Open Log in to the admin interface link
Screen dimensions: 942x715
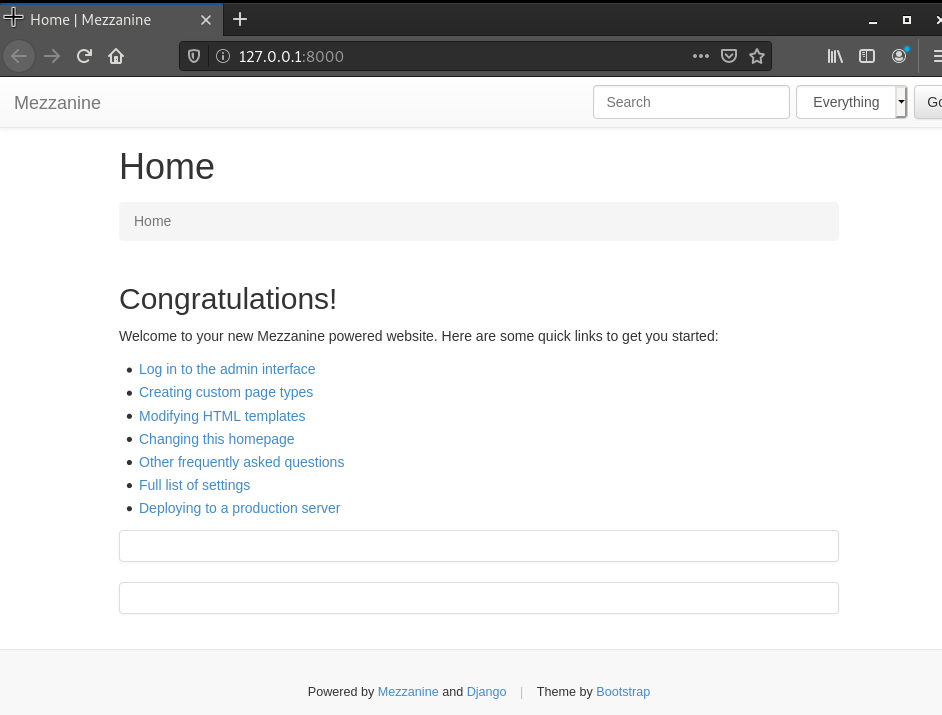pyautogui.click(x=227, y=369)
